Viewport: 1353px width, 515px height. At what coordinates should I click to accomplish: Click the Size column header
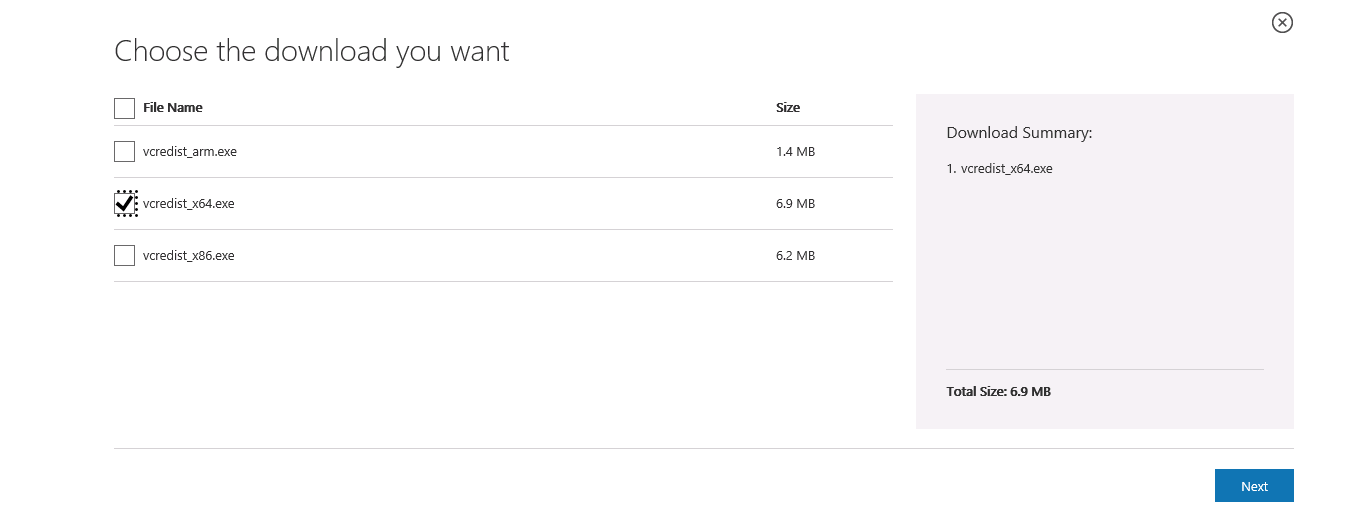[x=788, y=108]
